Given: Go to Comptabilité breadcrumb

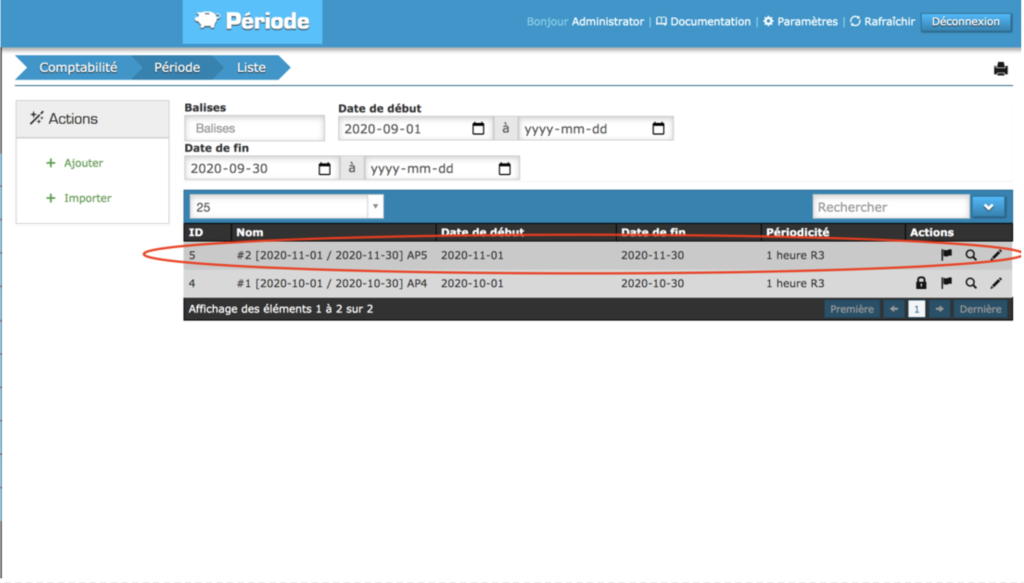Looking at the screenshot, I should coord(77,68).
